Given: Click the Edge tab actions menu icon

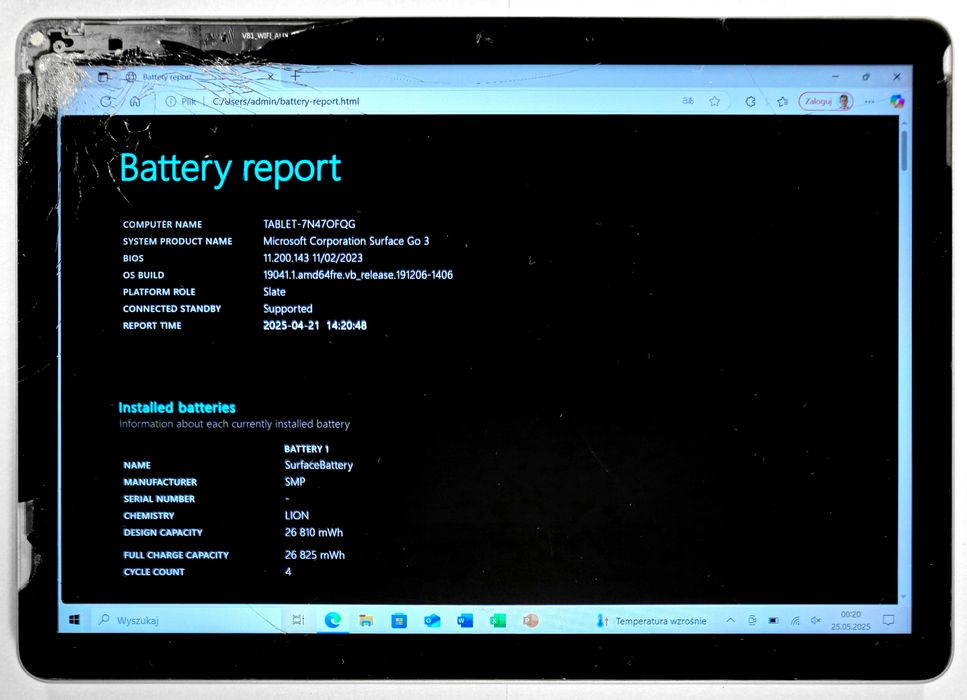Looking at the screenshot, I should click(103, 77).
